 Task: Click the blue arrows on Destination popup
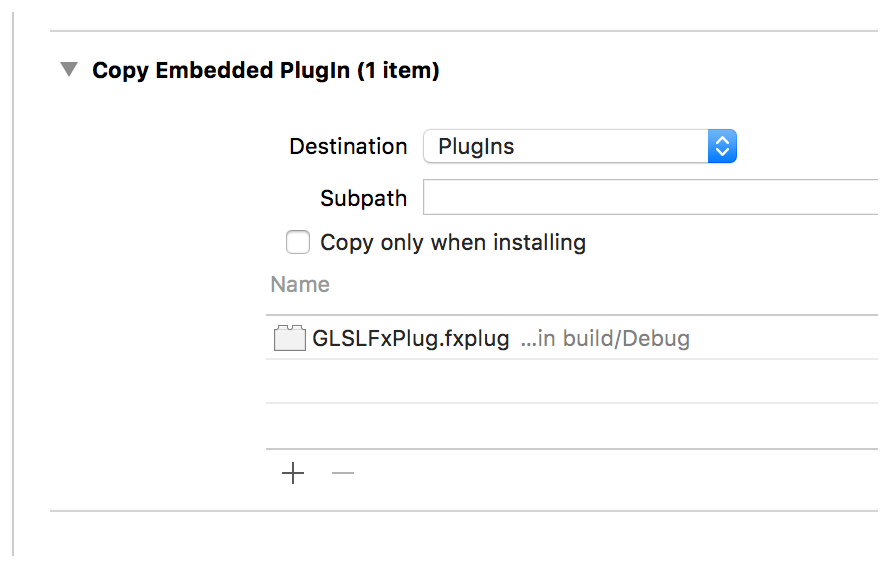[722, 147]
